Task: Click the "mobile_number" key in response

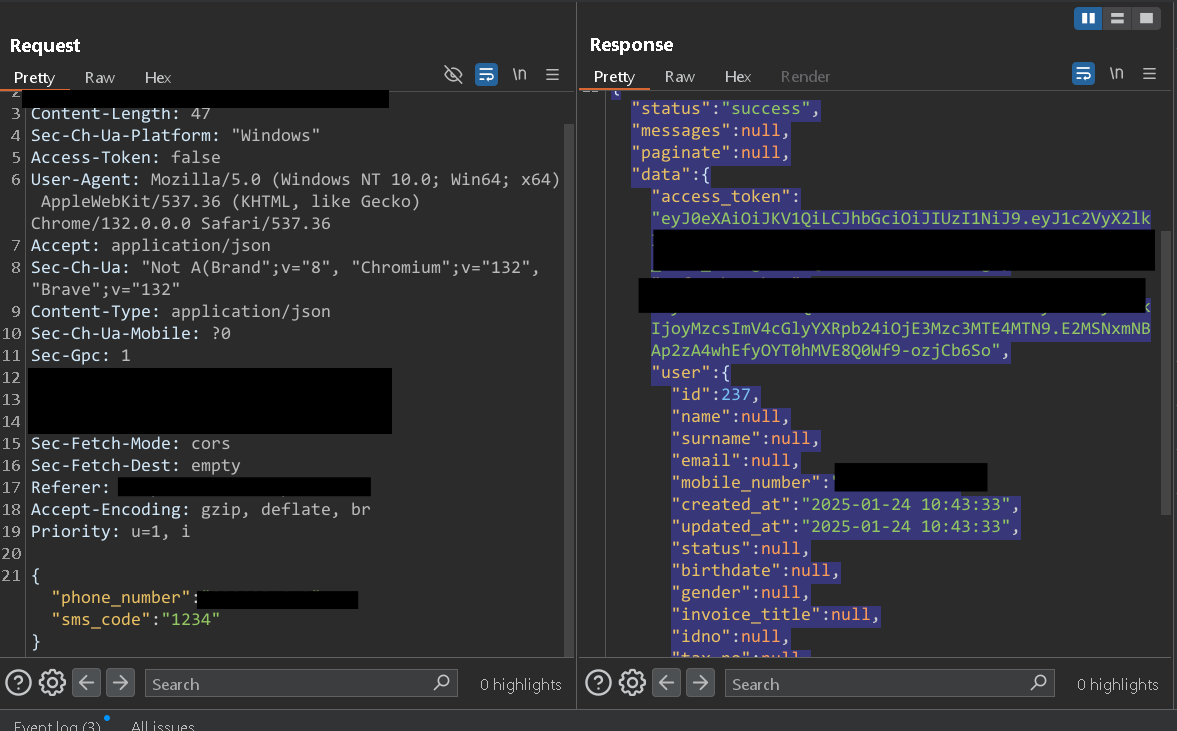Action: (746, 483)
